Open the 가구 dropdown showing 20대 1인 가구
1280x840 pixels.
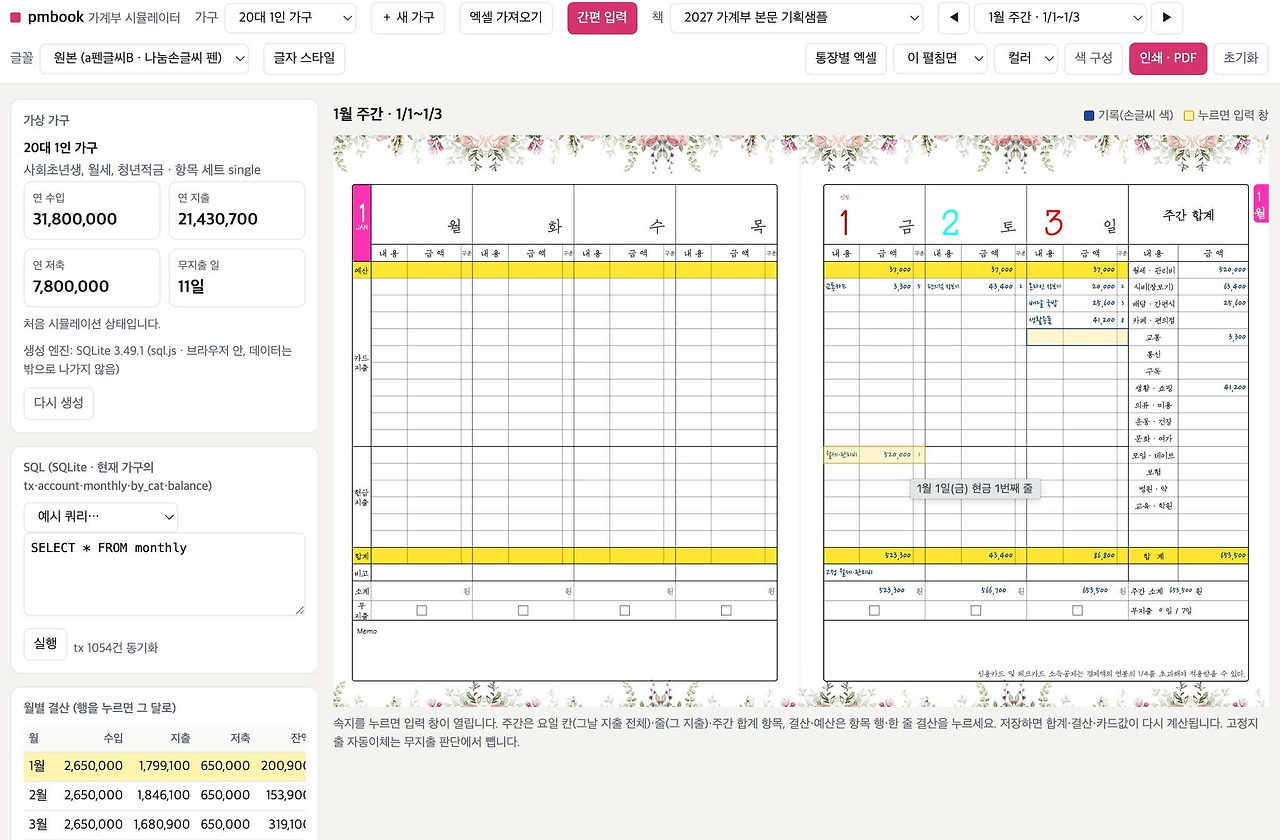click(x=290, y=18)
